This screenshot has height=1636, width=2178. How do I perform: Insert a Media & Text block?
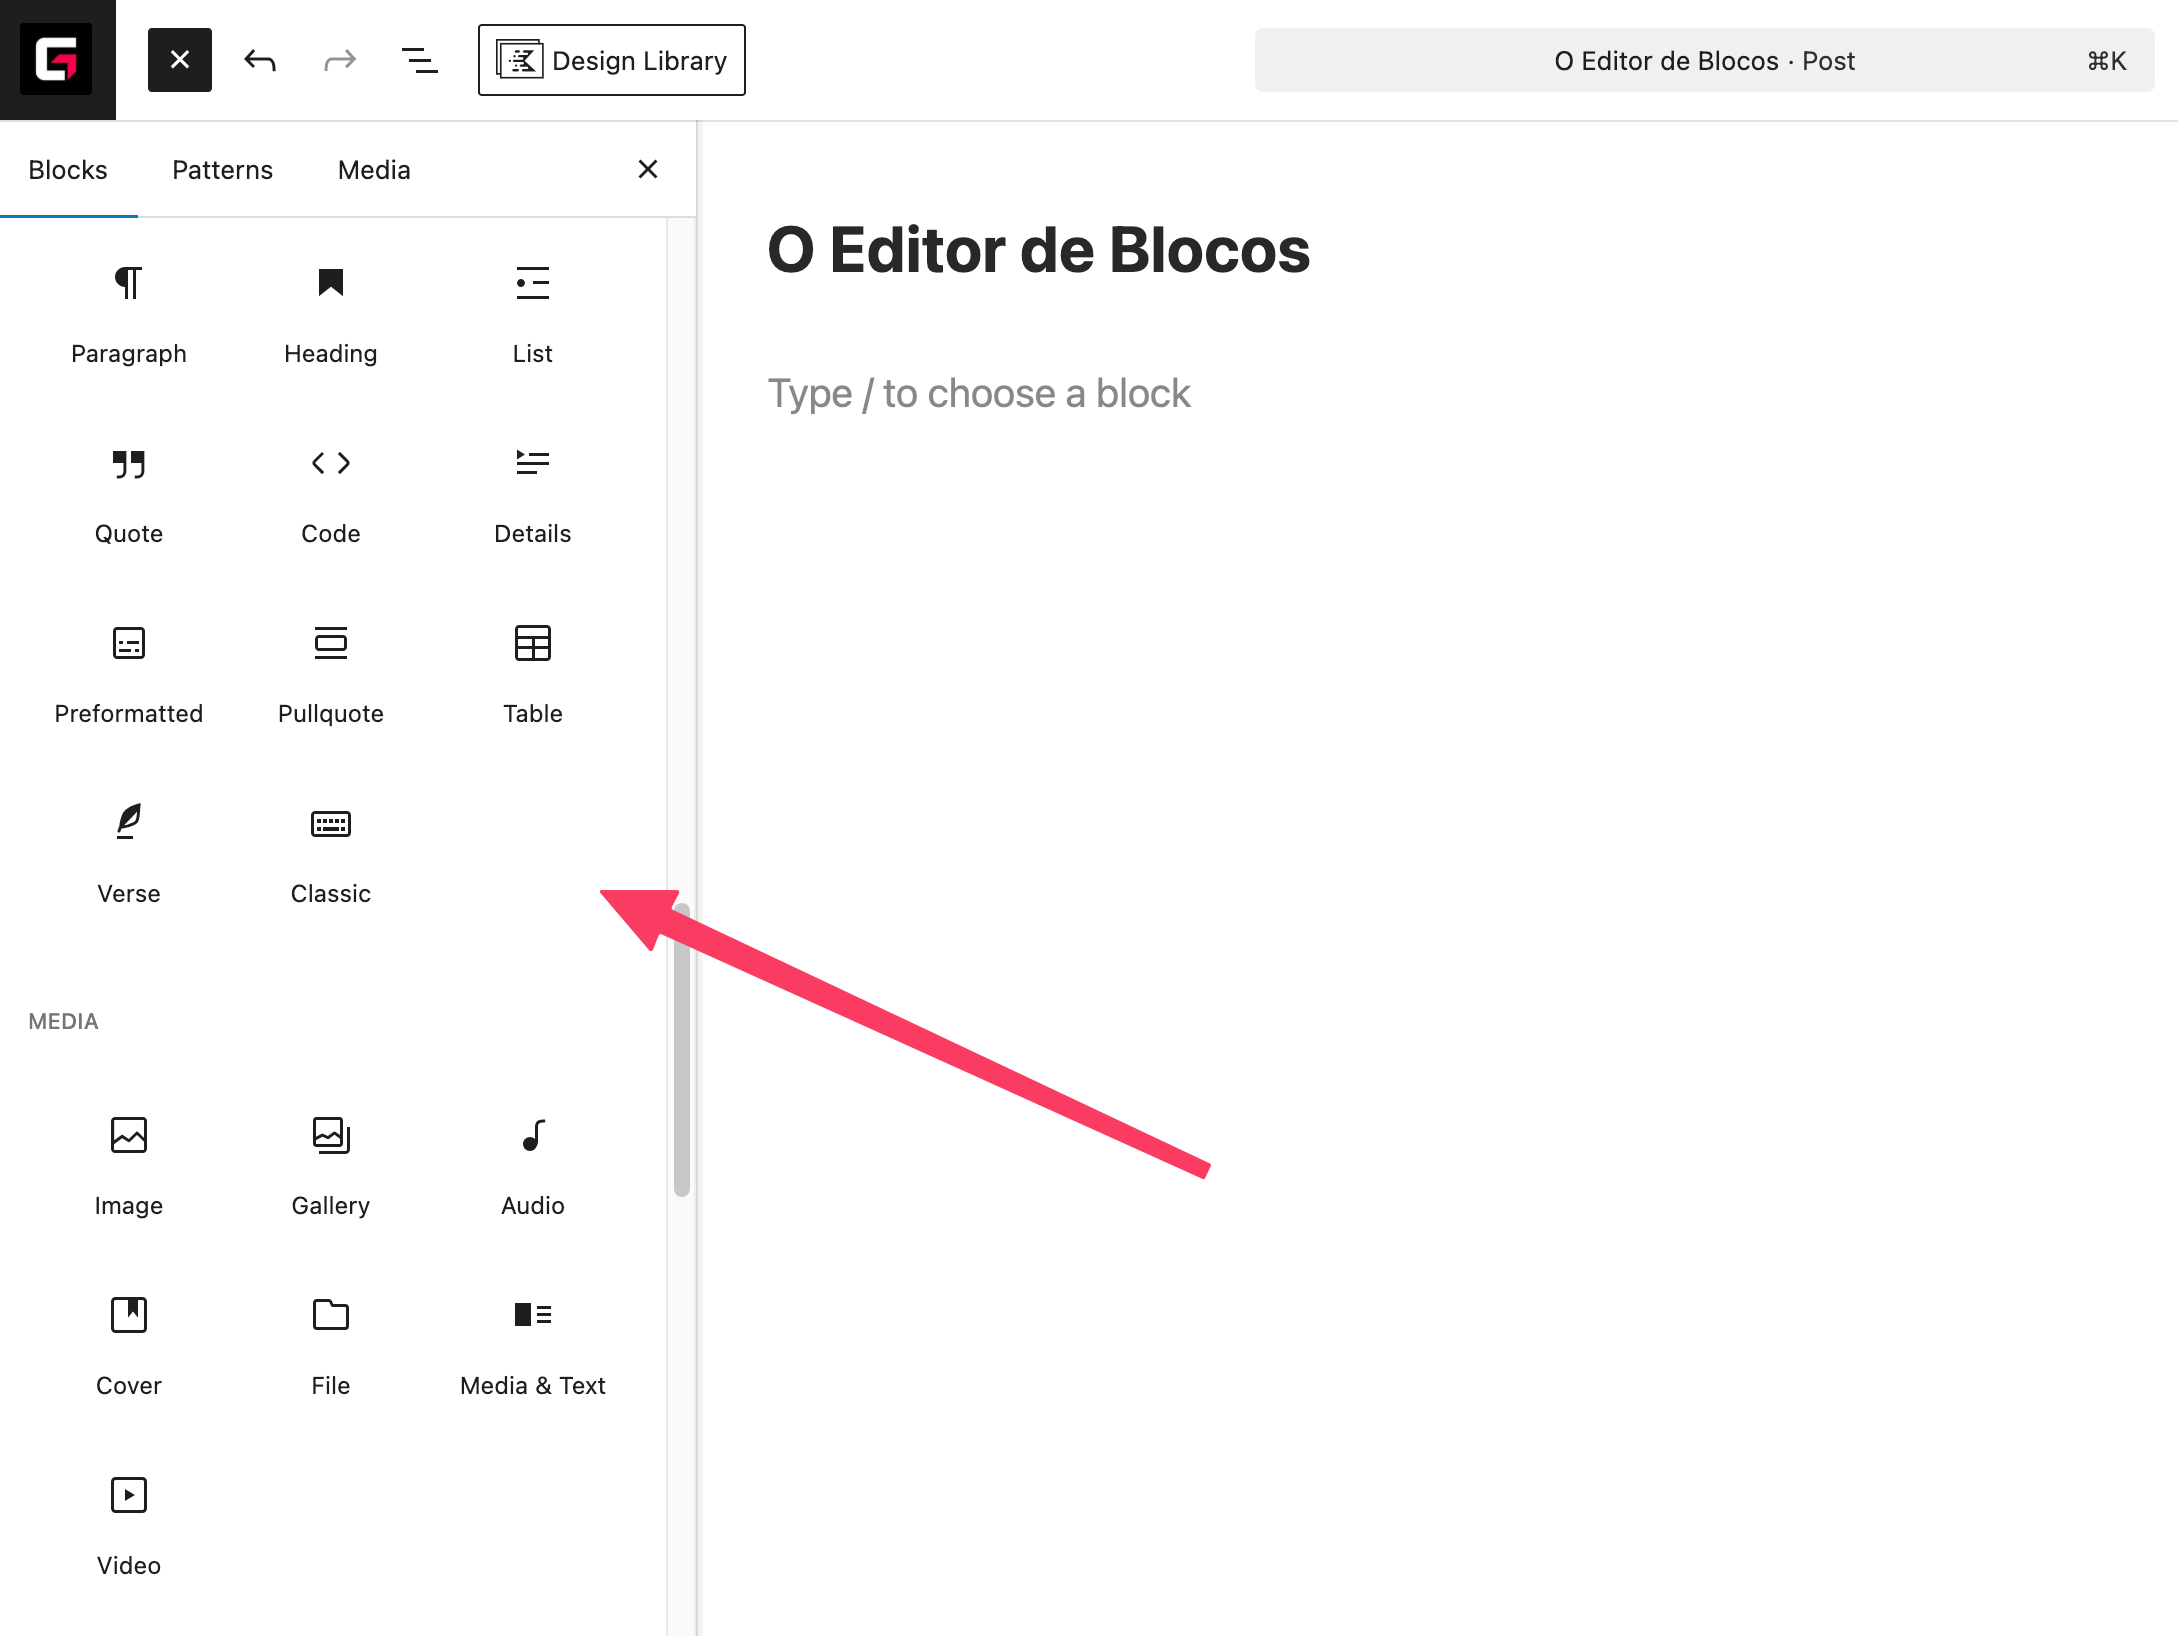[532, 1342]
